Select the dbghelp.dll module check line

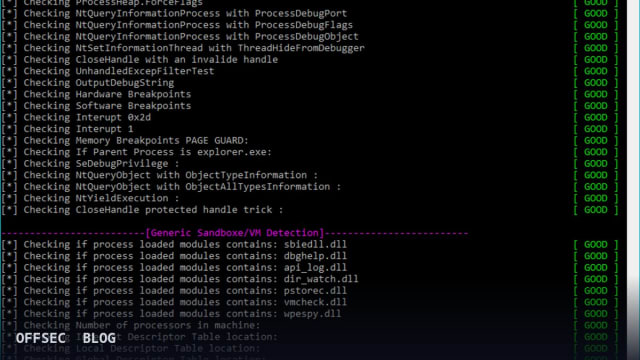[x=174, y=256]
